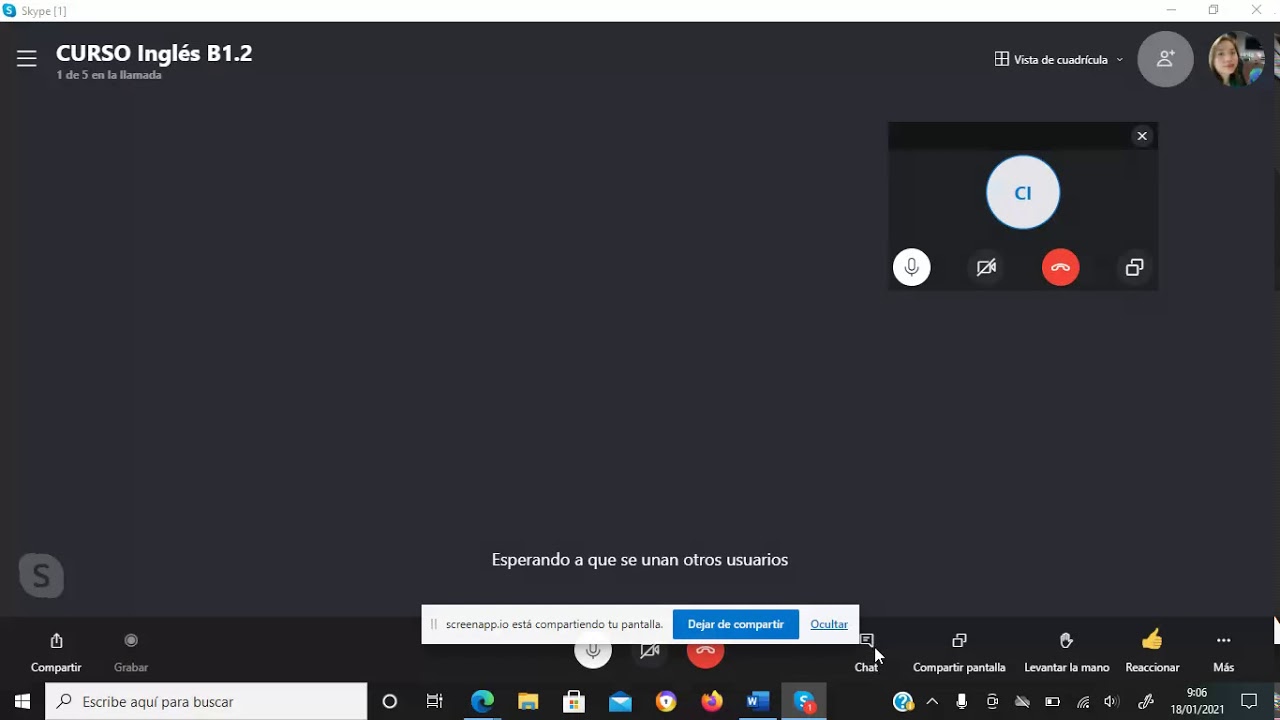Screen dimensions: 1280x720
Task: Open Microsoft Store from the taskbar
Action: click(574, 702)
